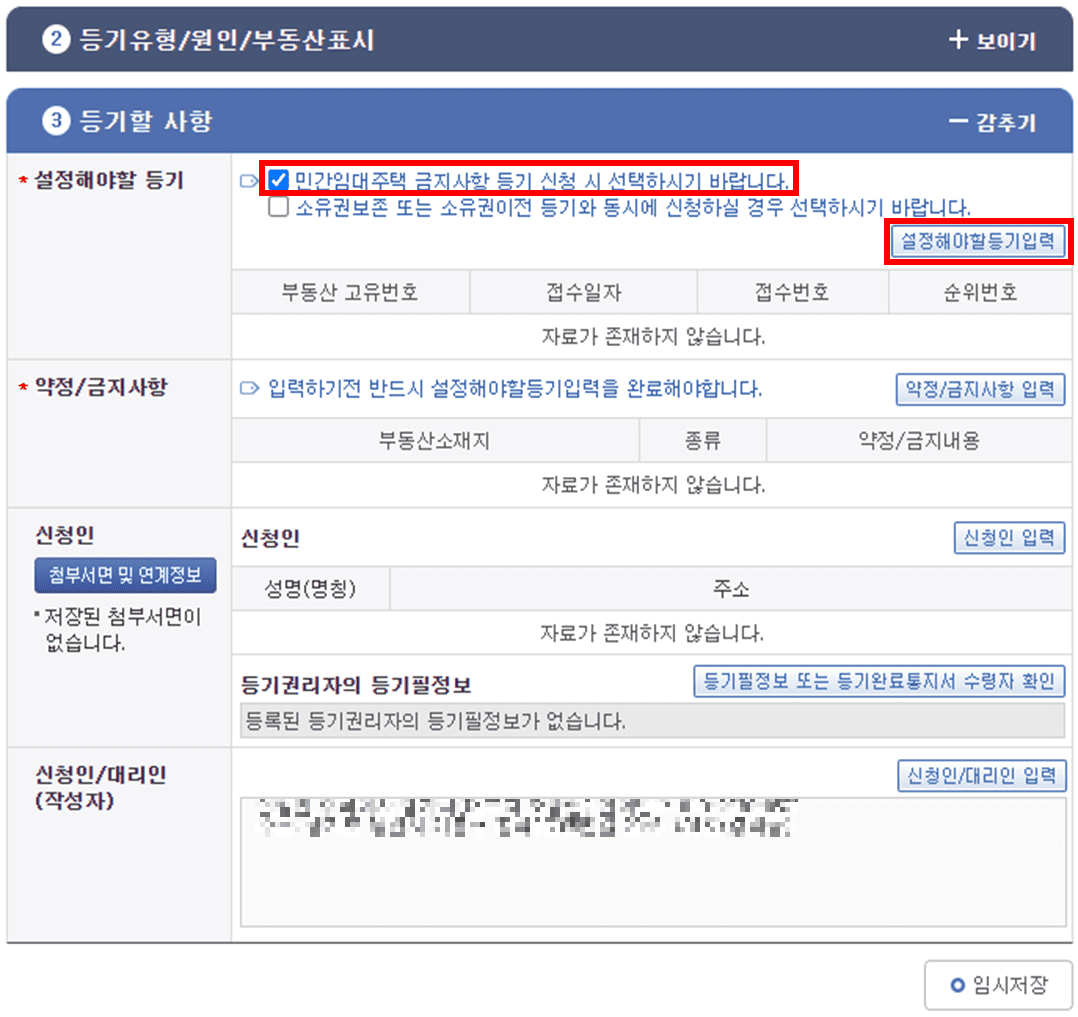Click 약정/금지사항 입력 button
The width and height of the screenshot is (1078, 1017).
click(x=980, y=389)
